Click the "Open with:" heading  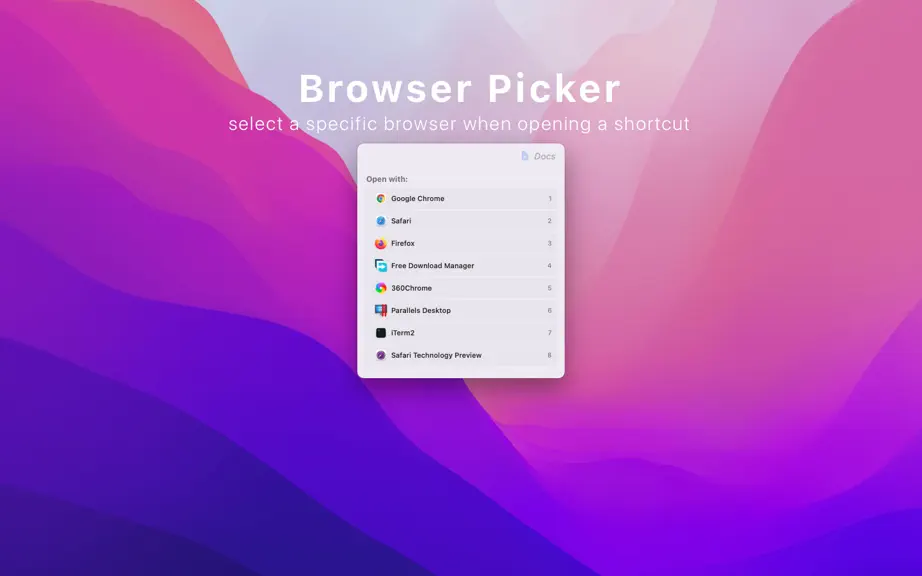[x=387, y=179]
